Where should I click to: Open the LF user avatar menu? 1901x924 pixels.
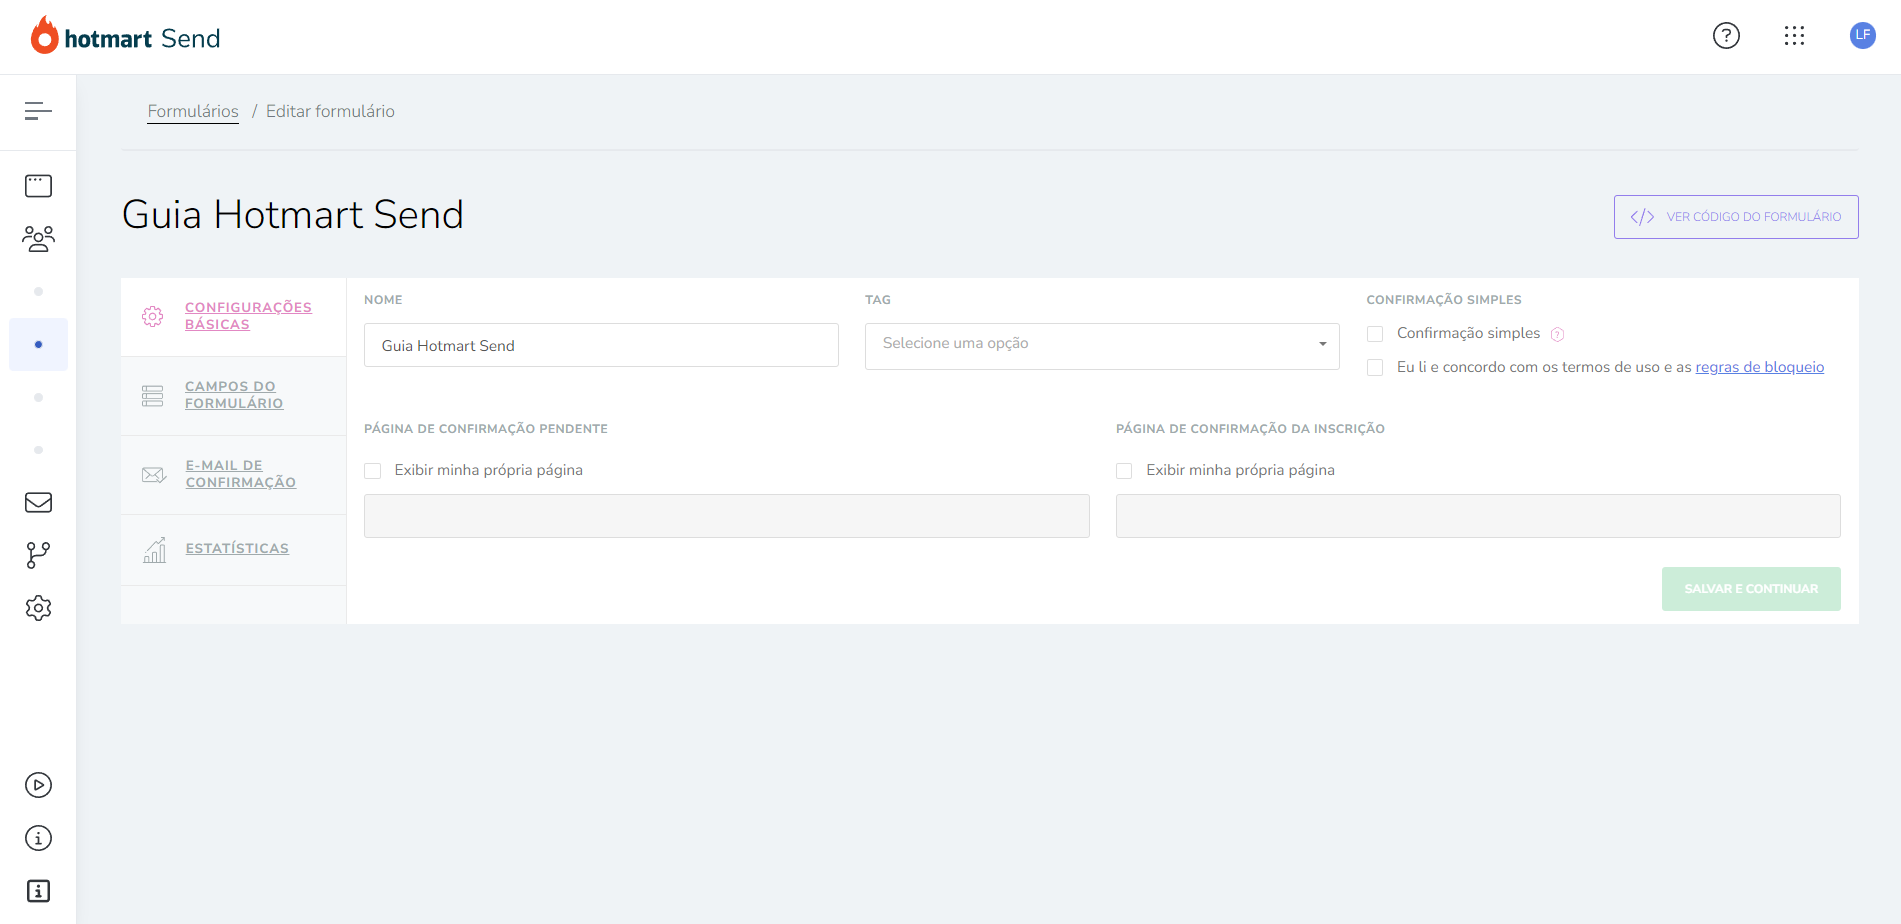point(1862,35)
